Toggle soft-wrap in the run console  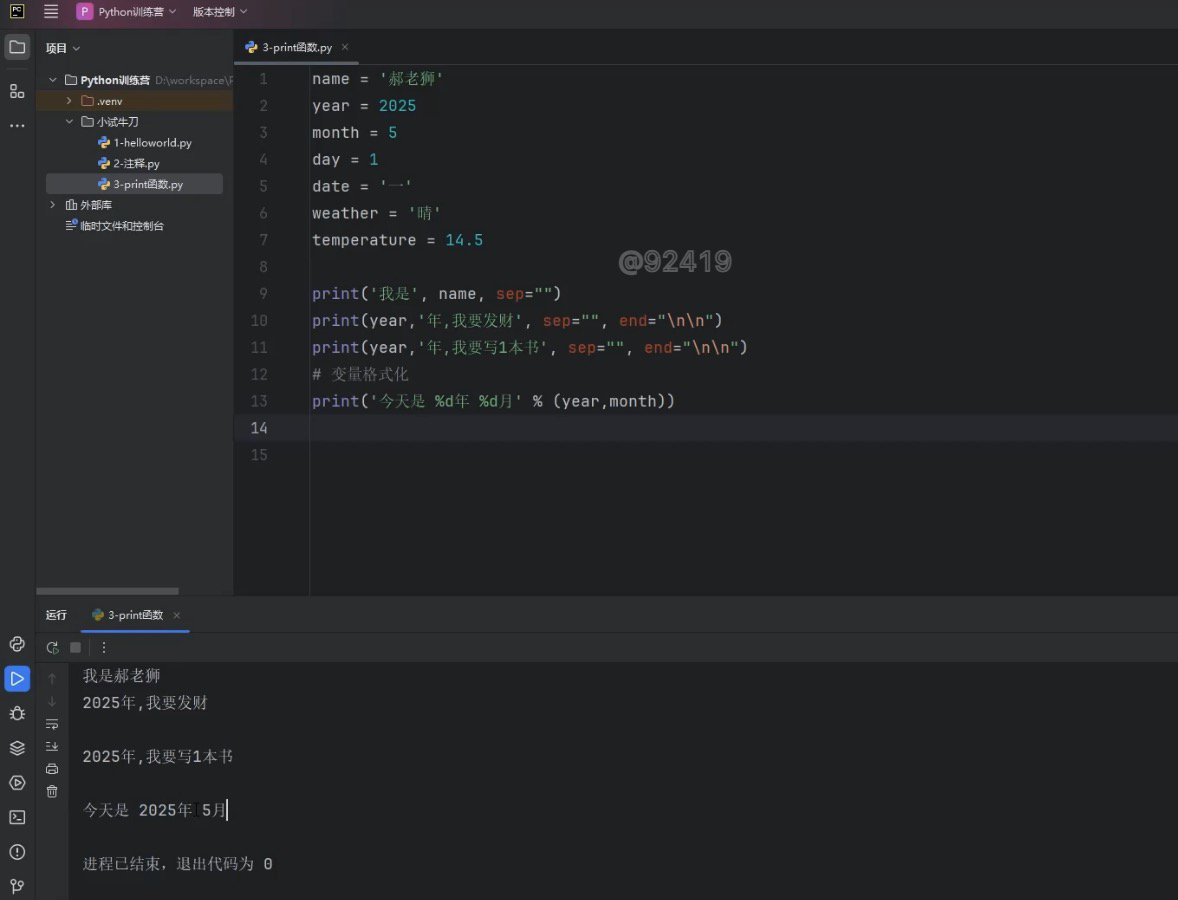click(x=52, y=724)
